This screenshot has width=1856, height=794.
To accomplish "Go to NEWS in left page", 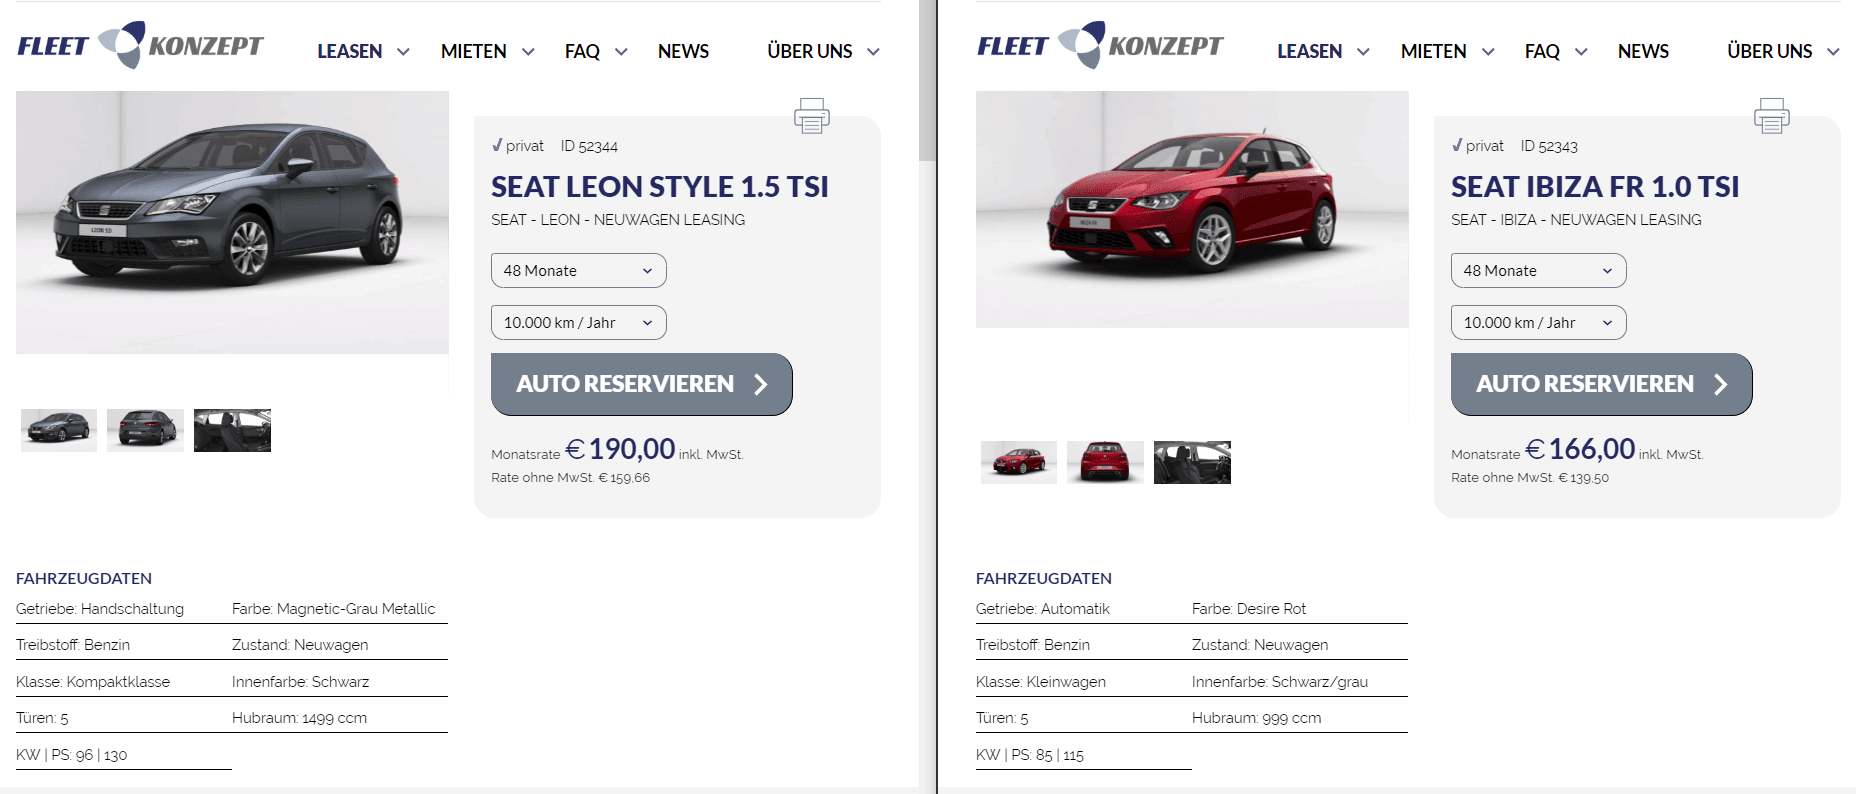I will click(x=683, y=51).
